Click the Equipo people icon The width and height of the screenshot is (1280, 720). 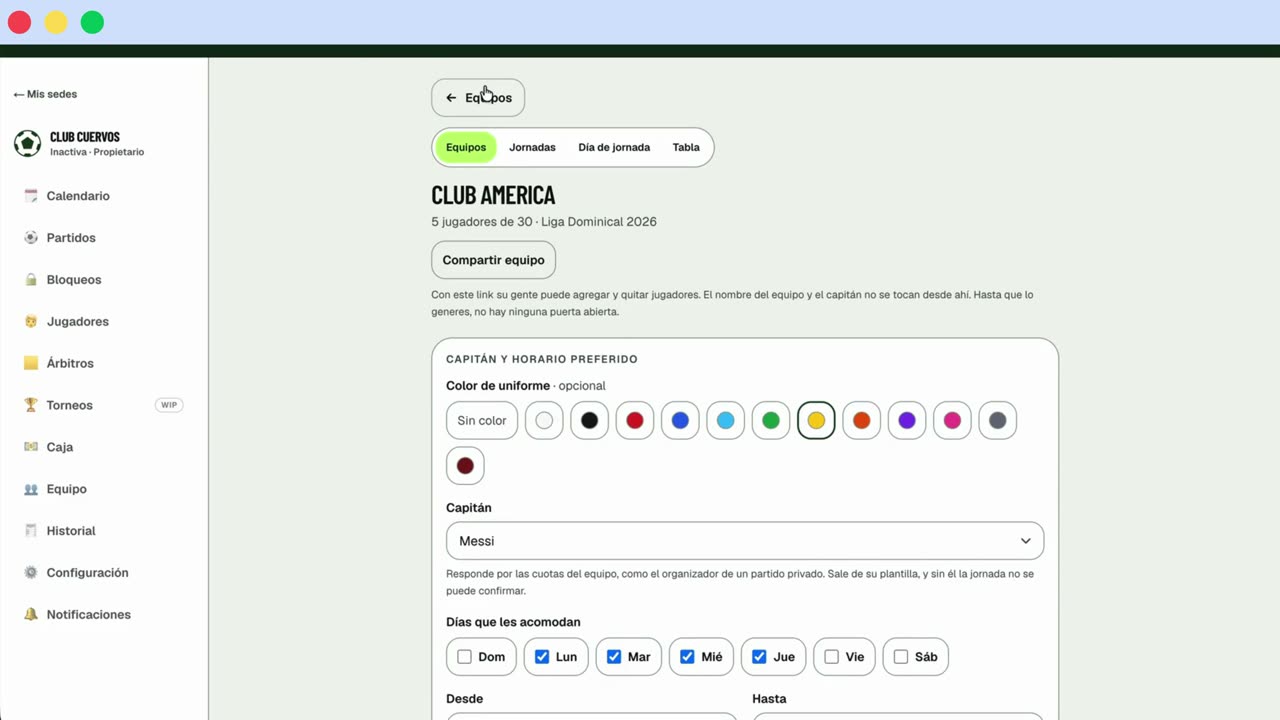point(31,489)
